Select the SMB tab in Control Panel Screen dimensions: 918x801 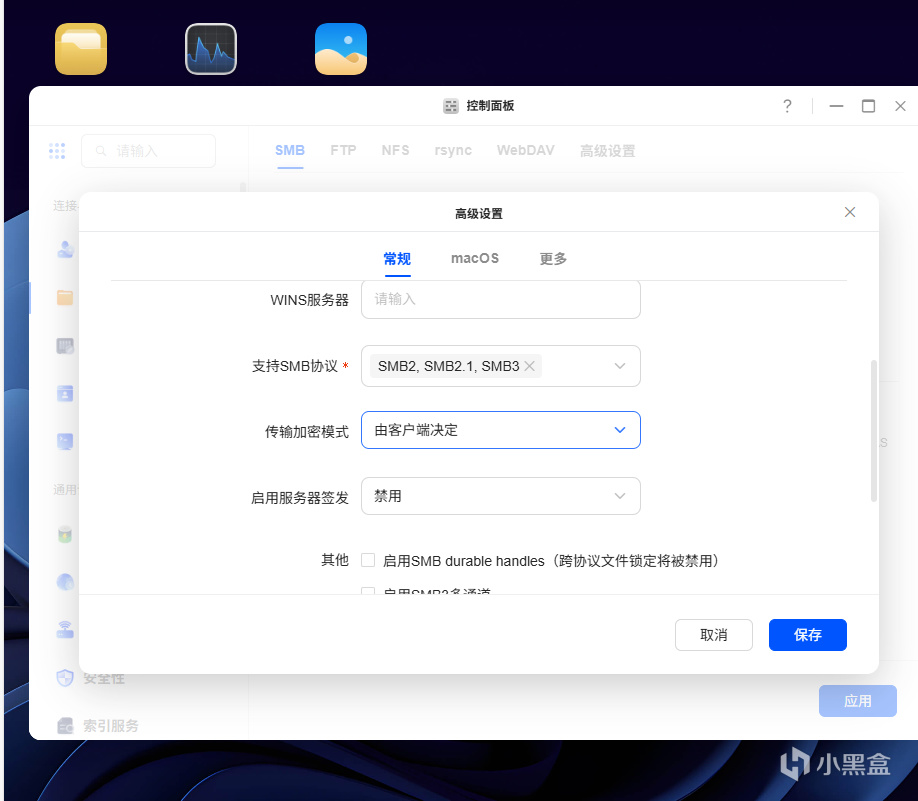pos(290,150)
